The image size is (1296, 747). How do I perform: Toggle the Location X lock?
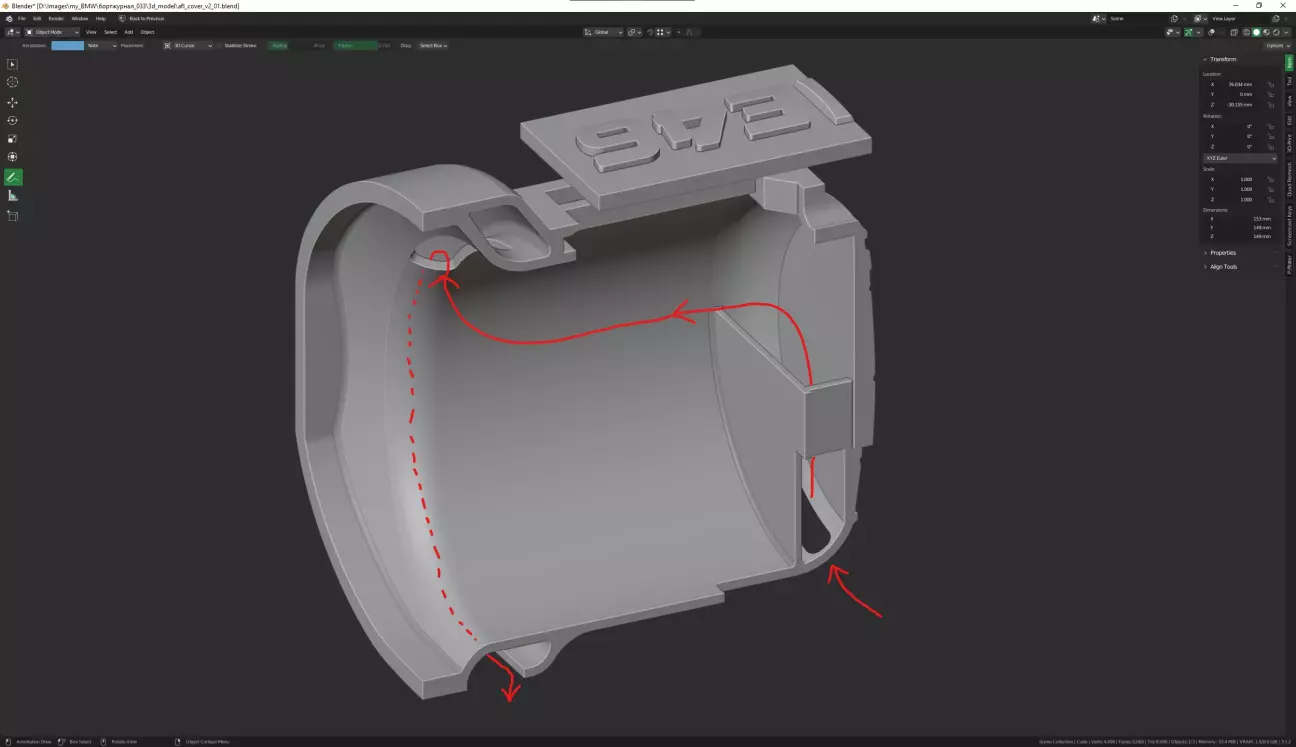(x=1271, y=84)
